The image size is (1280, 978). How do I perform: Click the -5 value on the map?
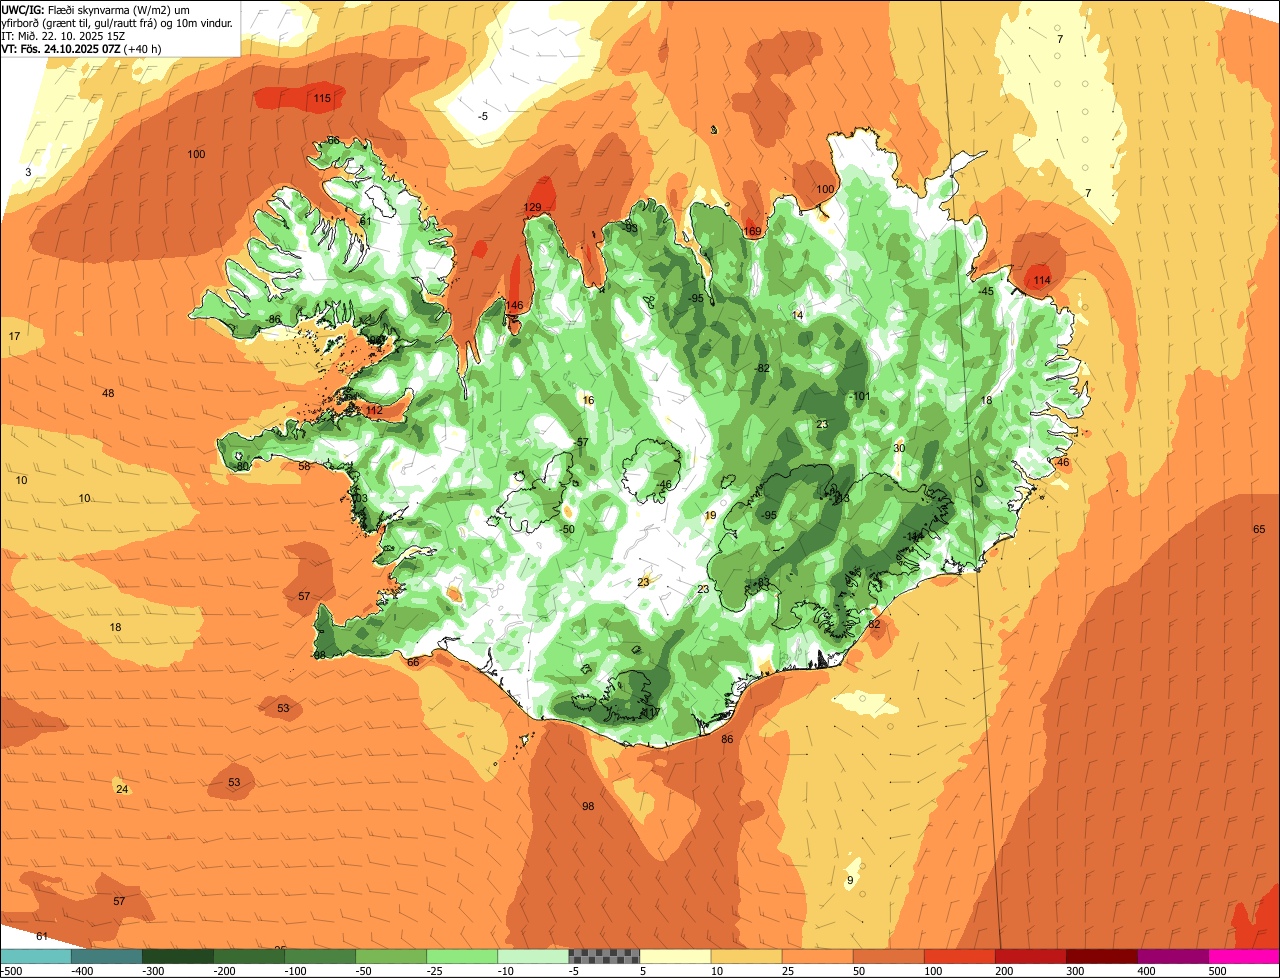tap(483, 116)
